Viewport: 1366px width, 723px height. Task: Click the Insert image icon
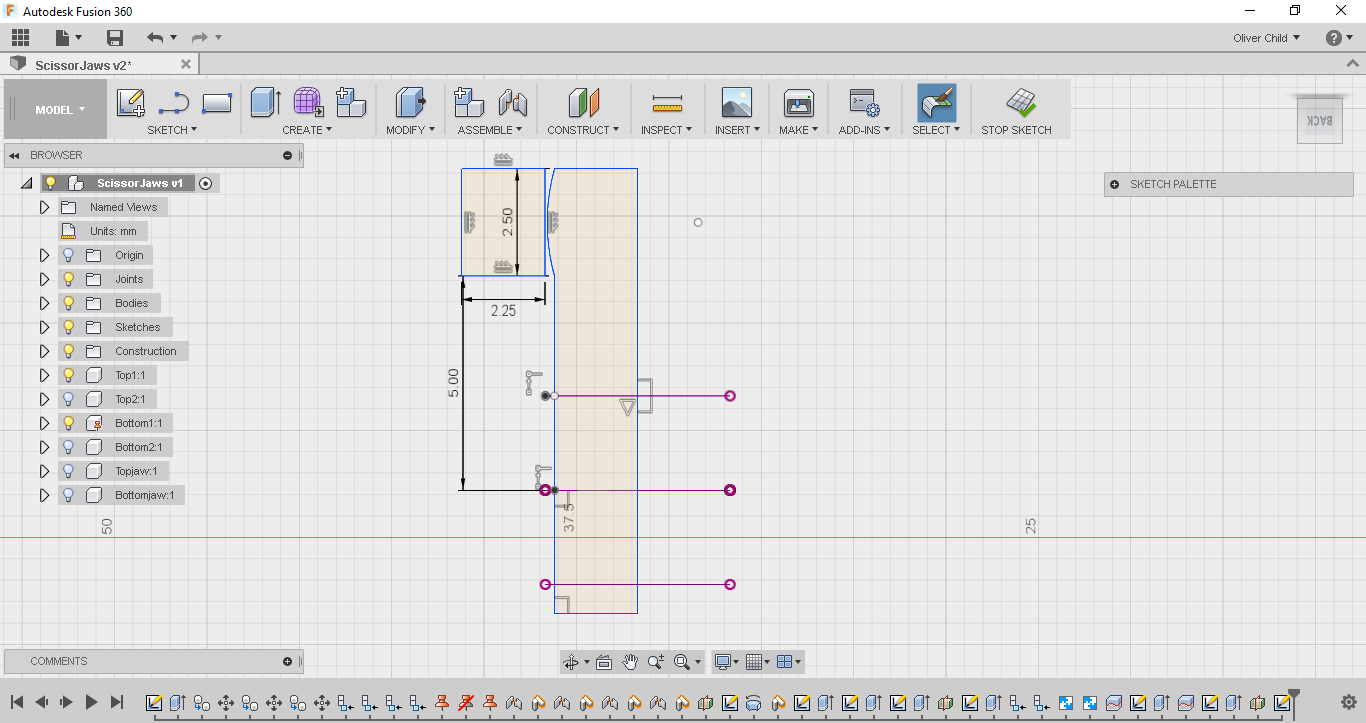(736, 102)
